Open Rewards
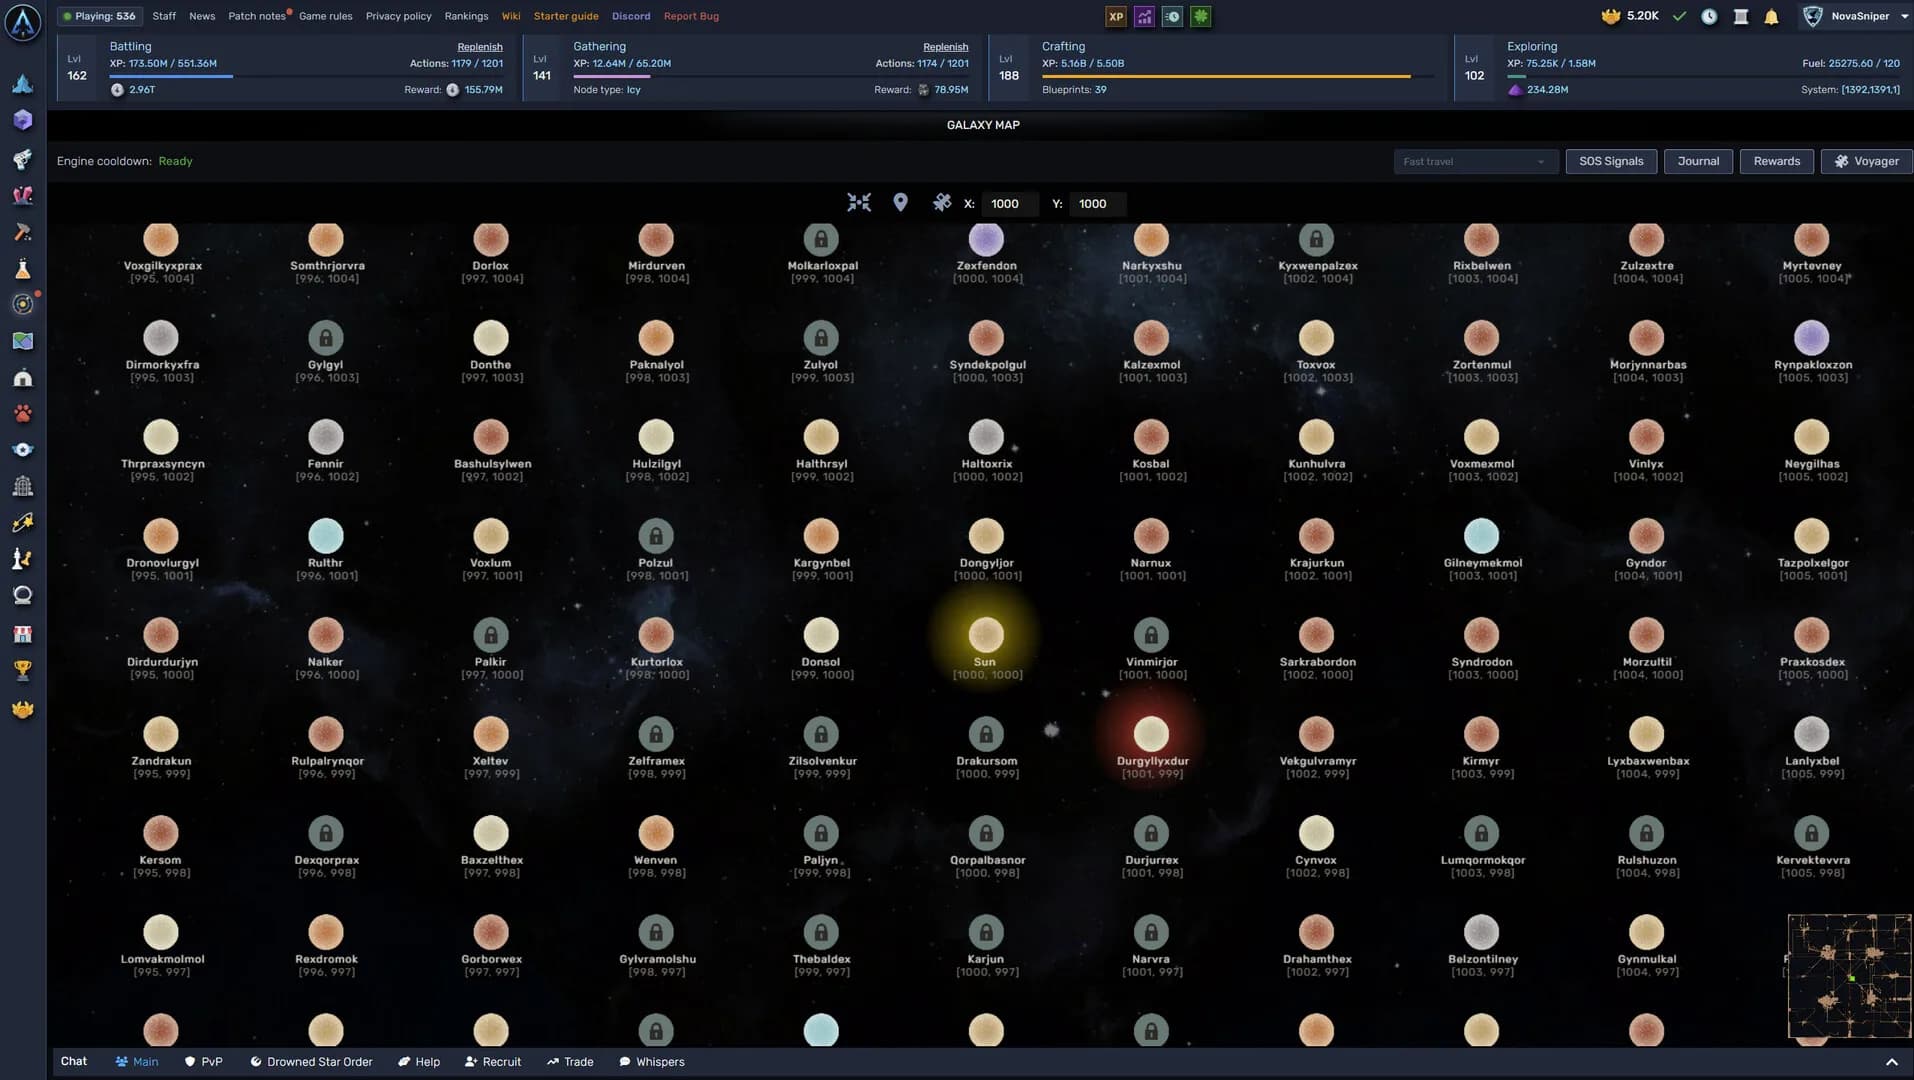This screenshot has height=1080, width=1914. [x=1776, y=161]
